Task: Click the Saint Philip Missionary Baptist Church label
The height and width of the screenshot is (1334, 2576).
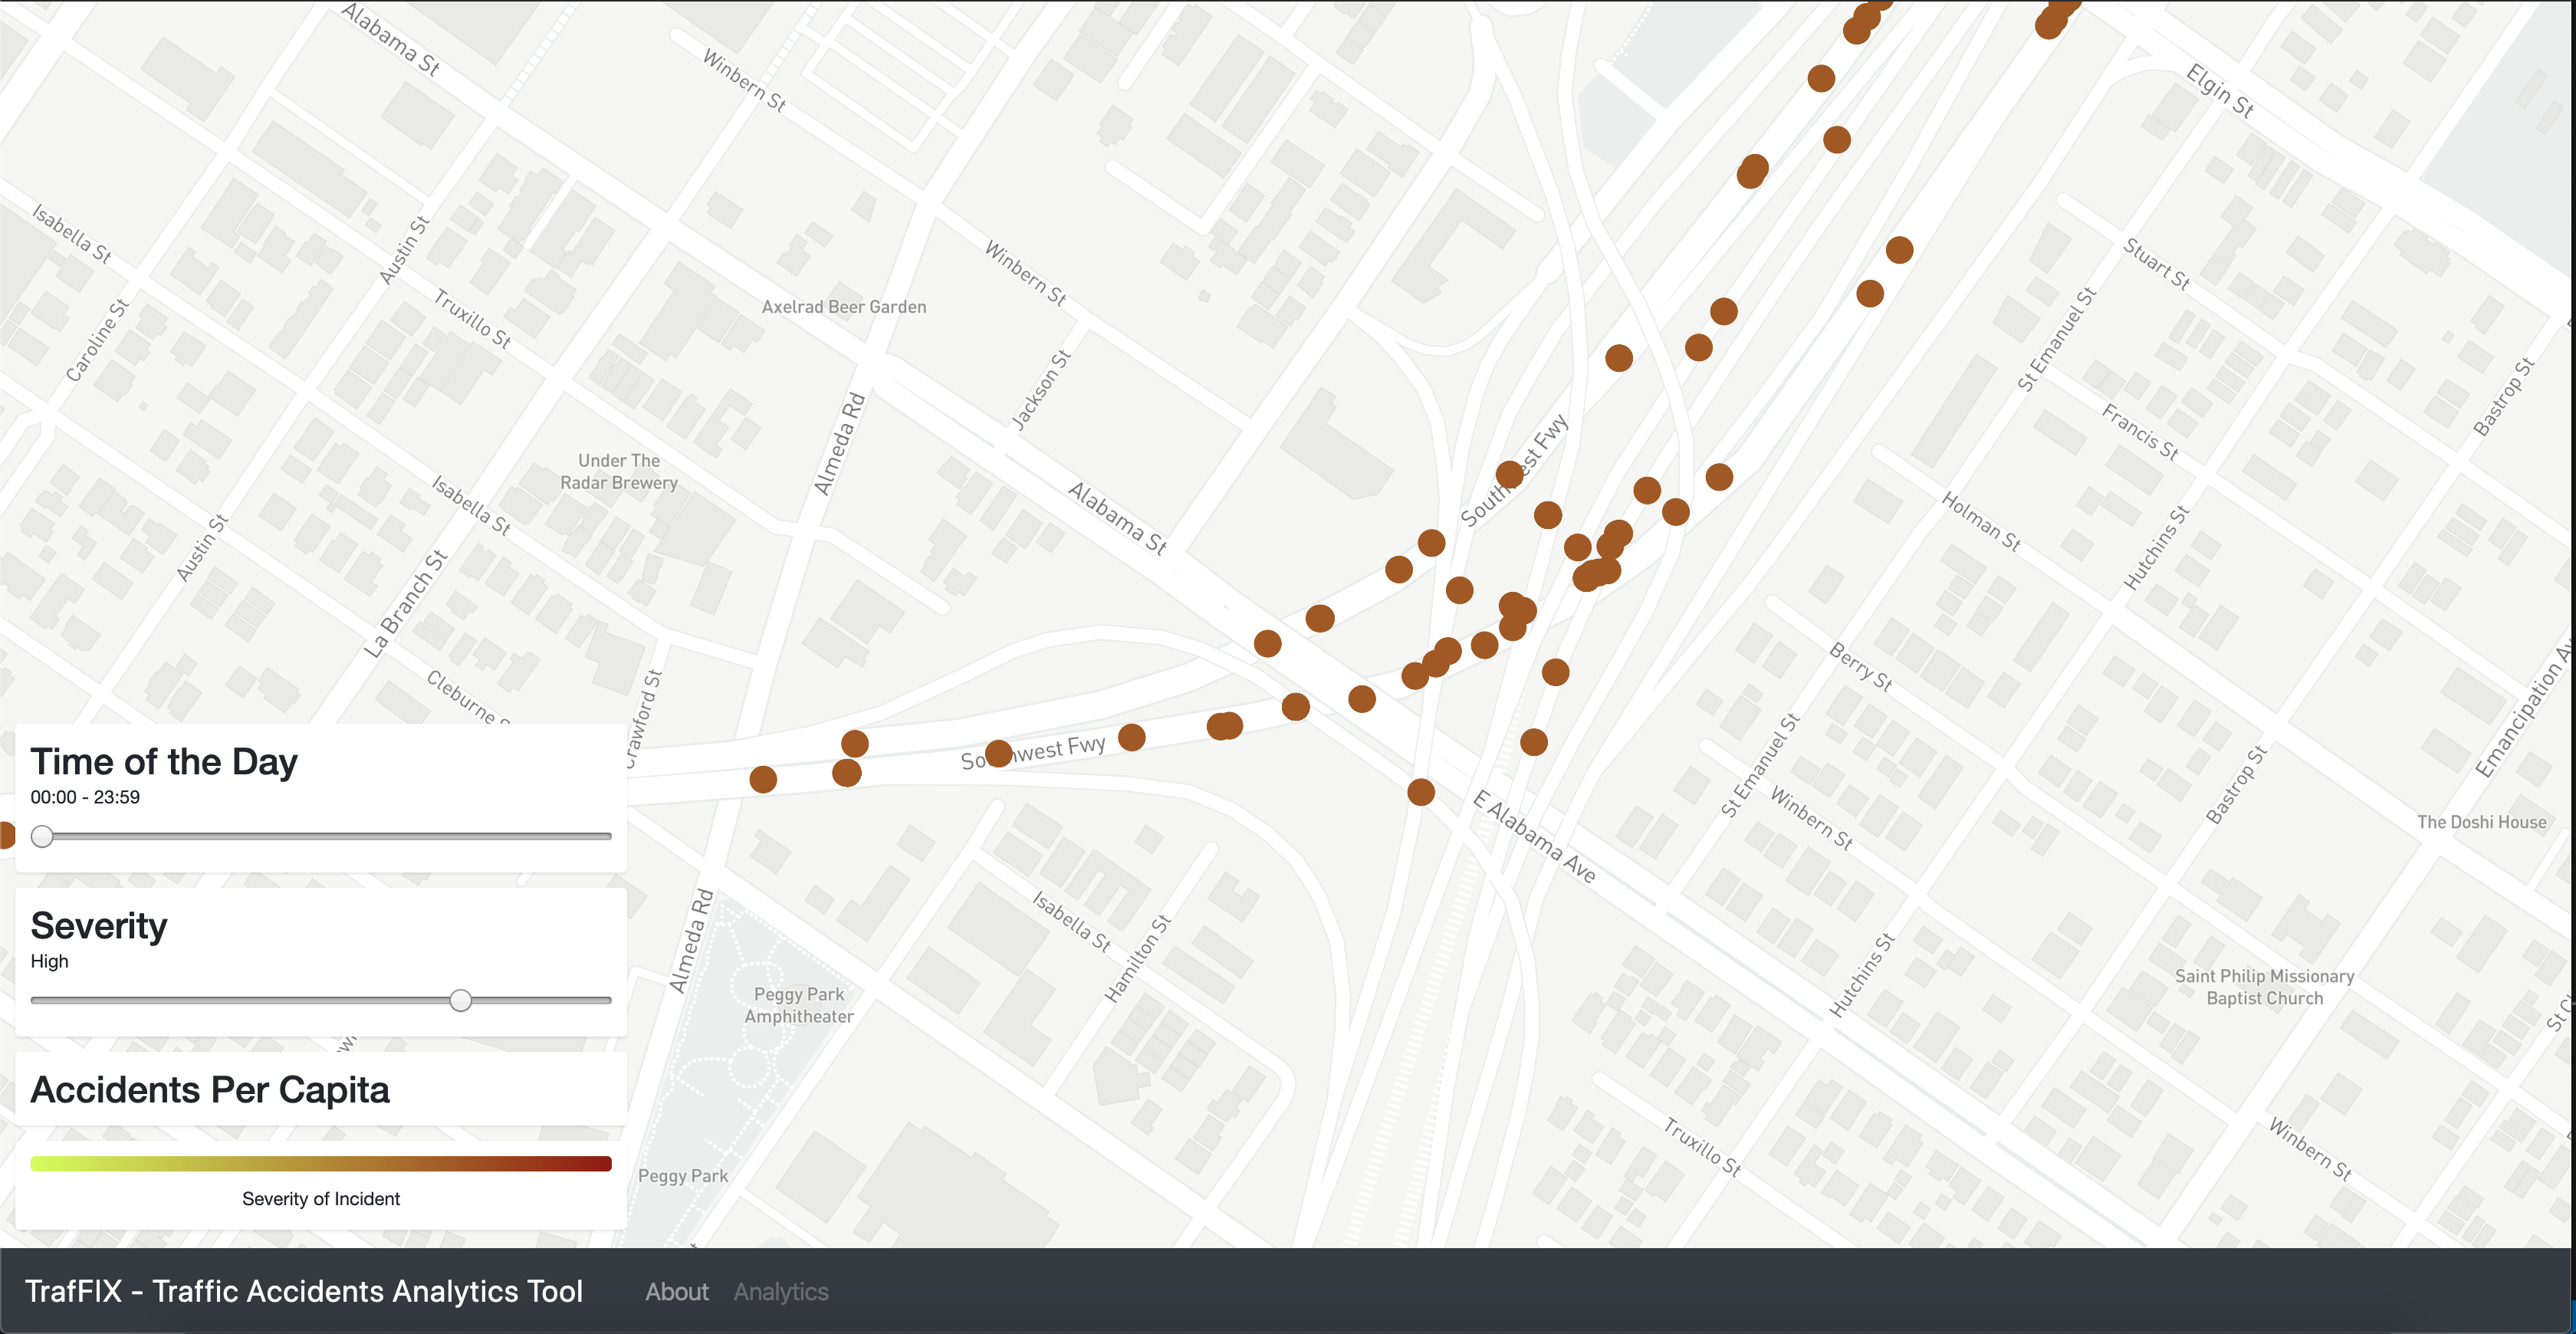Action: point(2264,987)
